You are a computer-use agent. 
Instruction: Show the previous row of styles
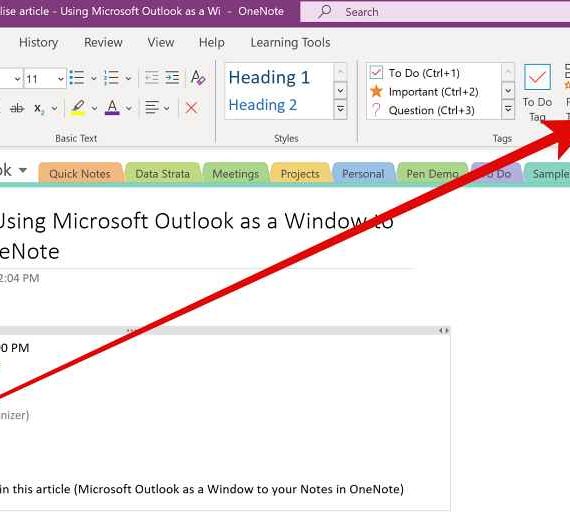tap(341, 72)
